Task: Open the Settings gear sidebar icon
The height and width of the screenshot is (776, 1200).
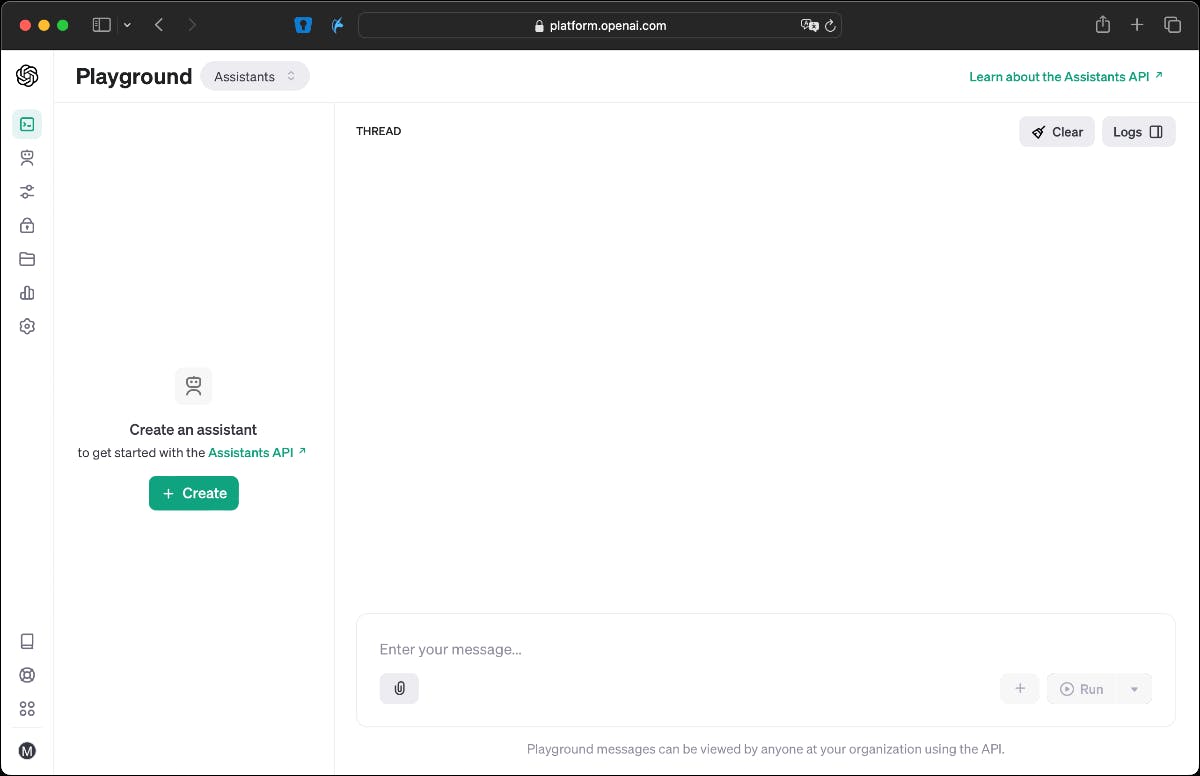Action: [x=27, y=326]
